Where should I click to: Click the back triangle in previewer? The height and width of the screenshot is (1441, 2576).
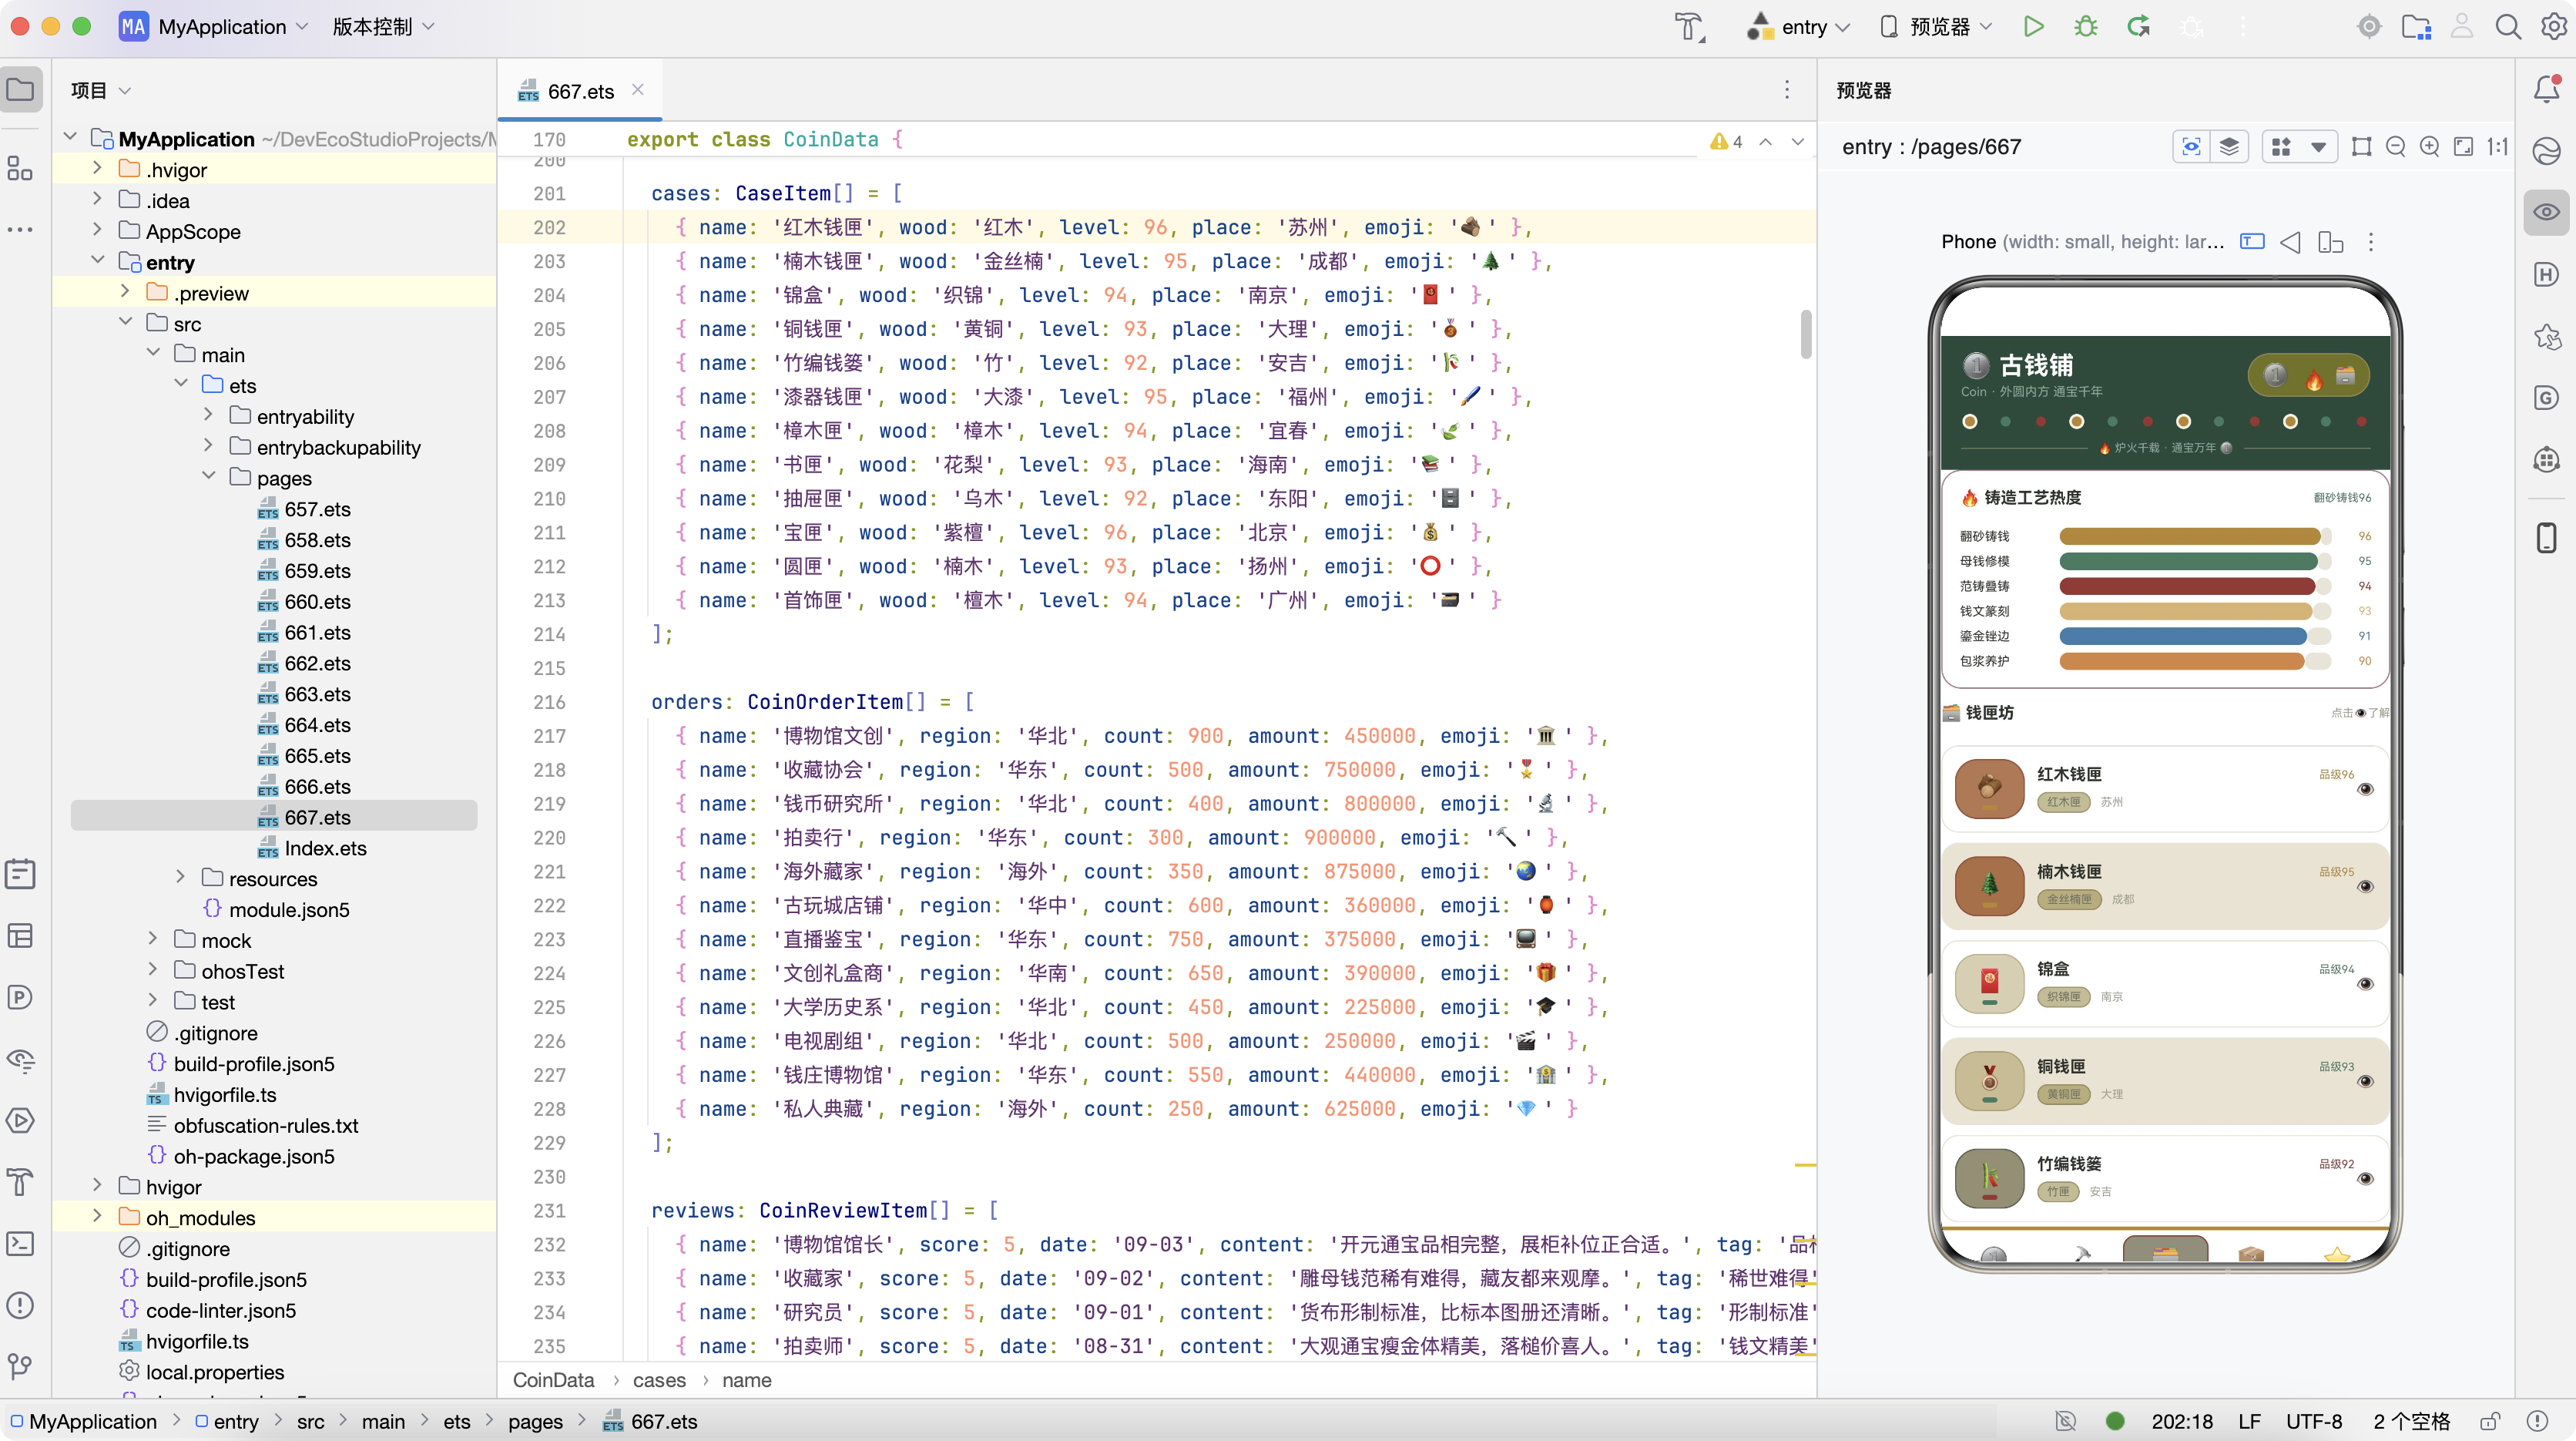coord(2290,242)
